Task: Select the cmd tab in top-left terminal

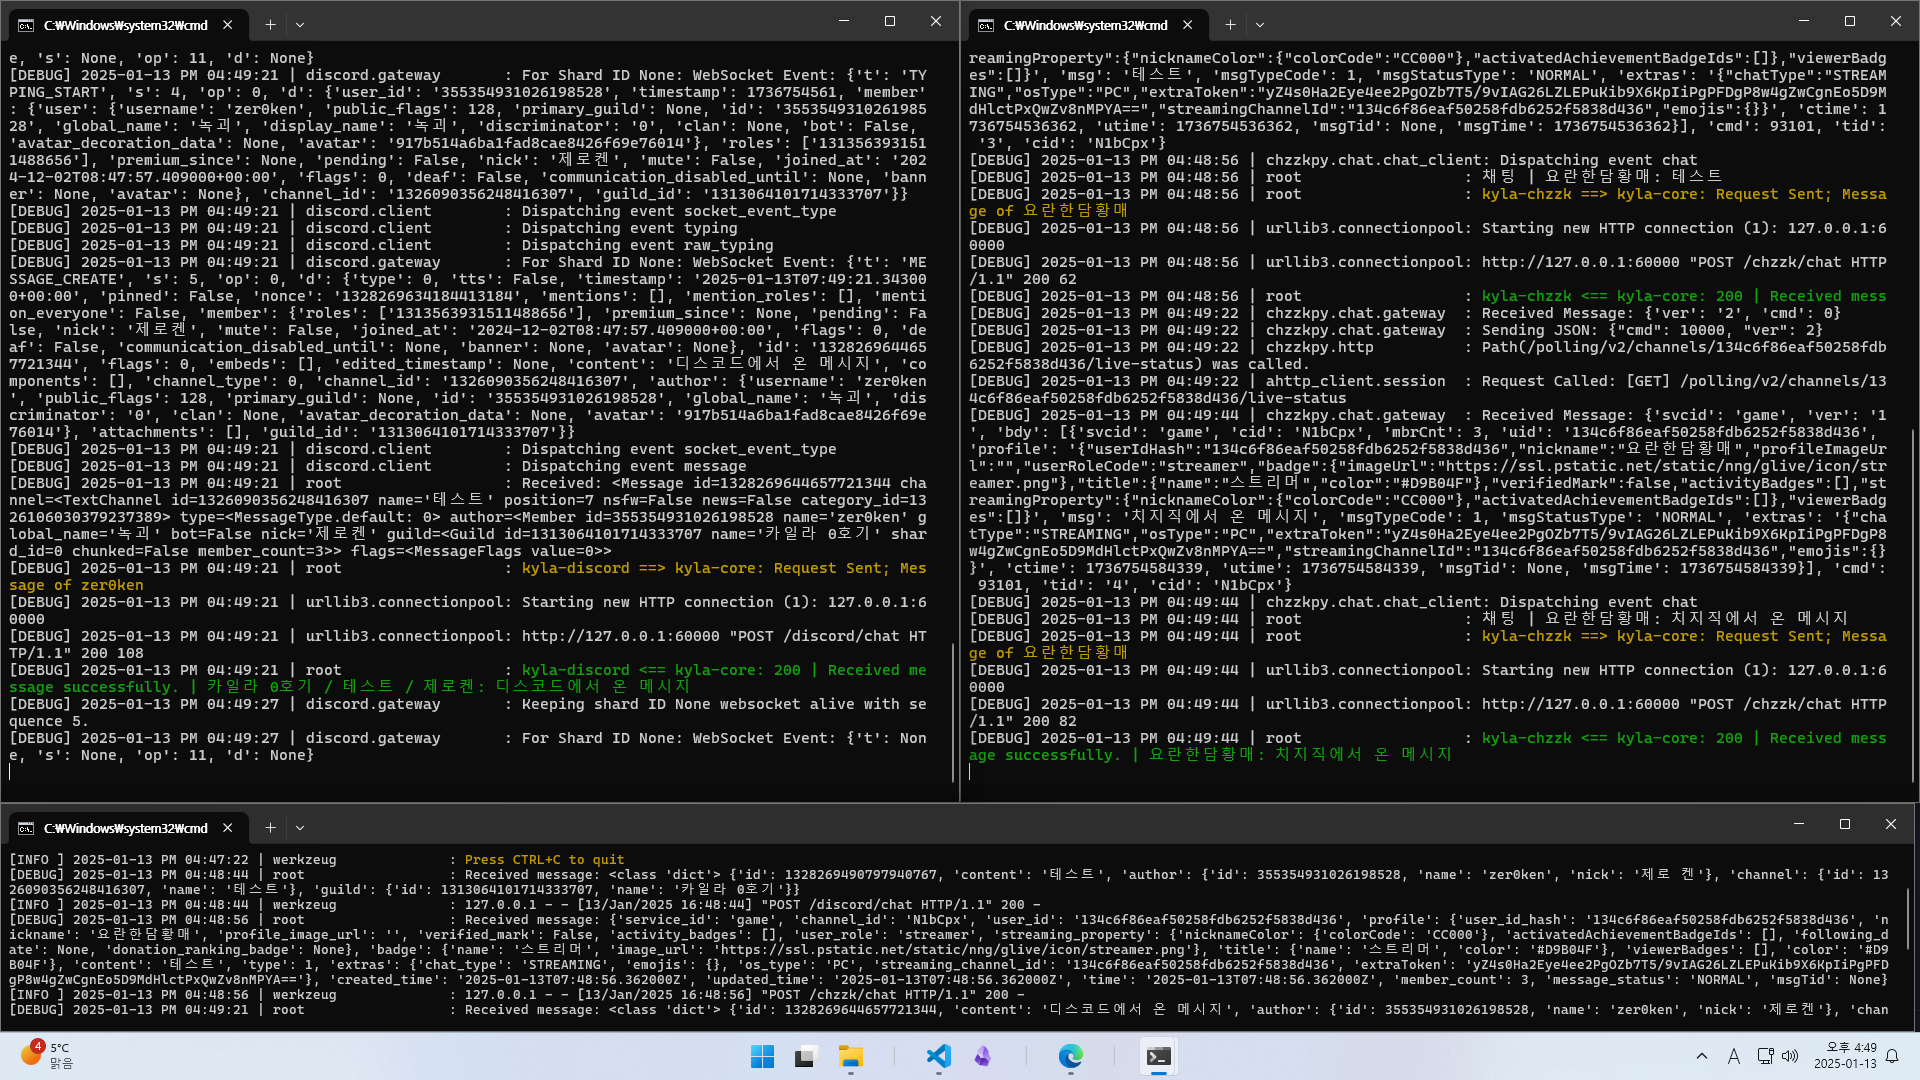Action: pos(125,25)
